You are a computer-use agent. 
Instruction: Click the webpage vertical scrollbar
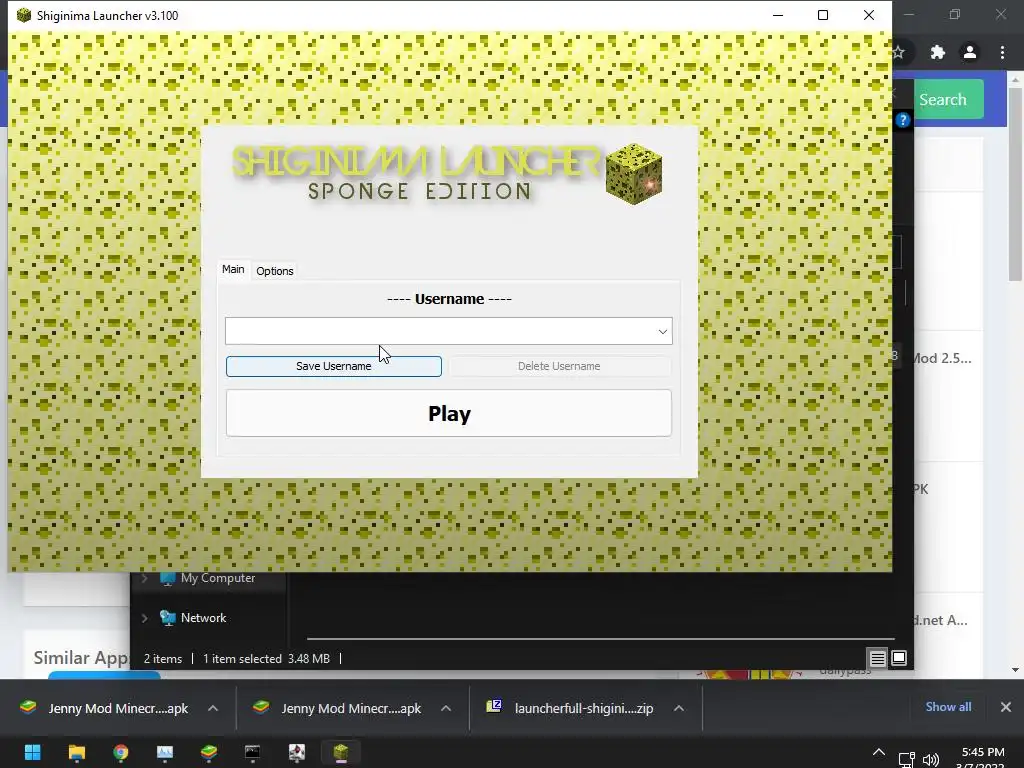click(1015, 184)
